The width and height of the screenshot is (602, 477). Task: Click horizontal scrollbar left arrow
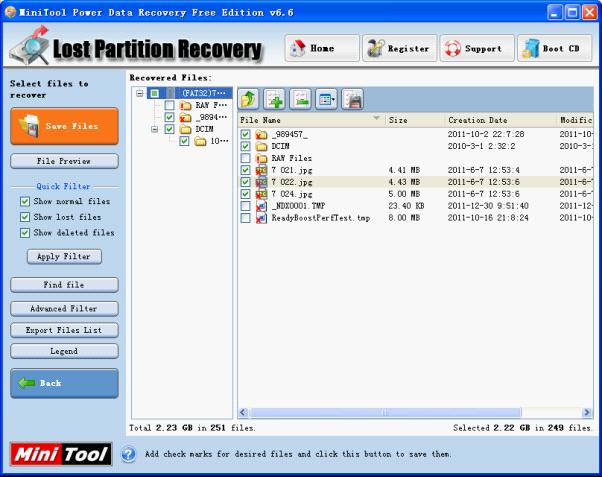coord(243,412)
